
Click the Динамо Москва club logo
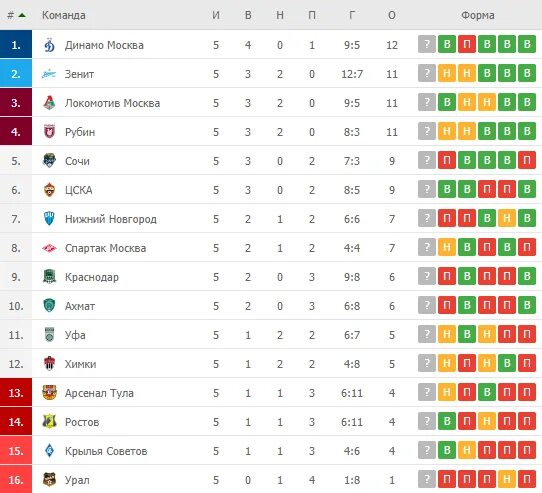[x=49, y=45]
